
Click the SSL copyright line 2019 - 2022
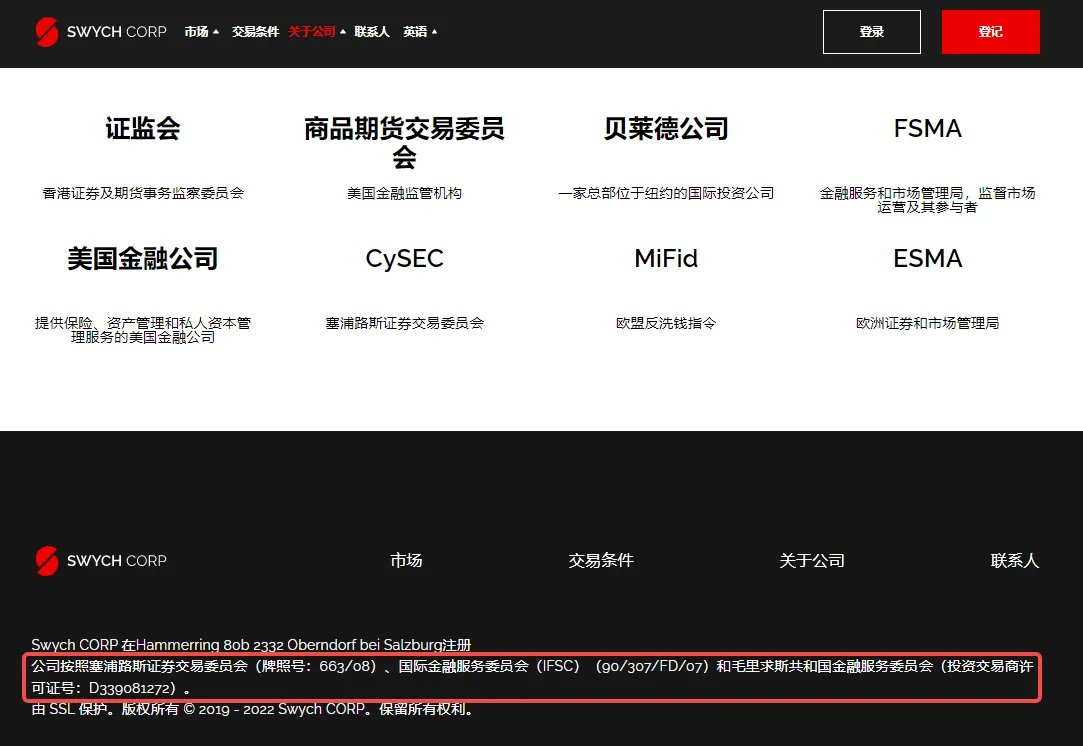(x=253, y=709)
